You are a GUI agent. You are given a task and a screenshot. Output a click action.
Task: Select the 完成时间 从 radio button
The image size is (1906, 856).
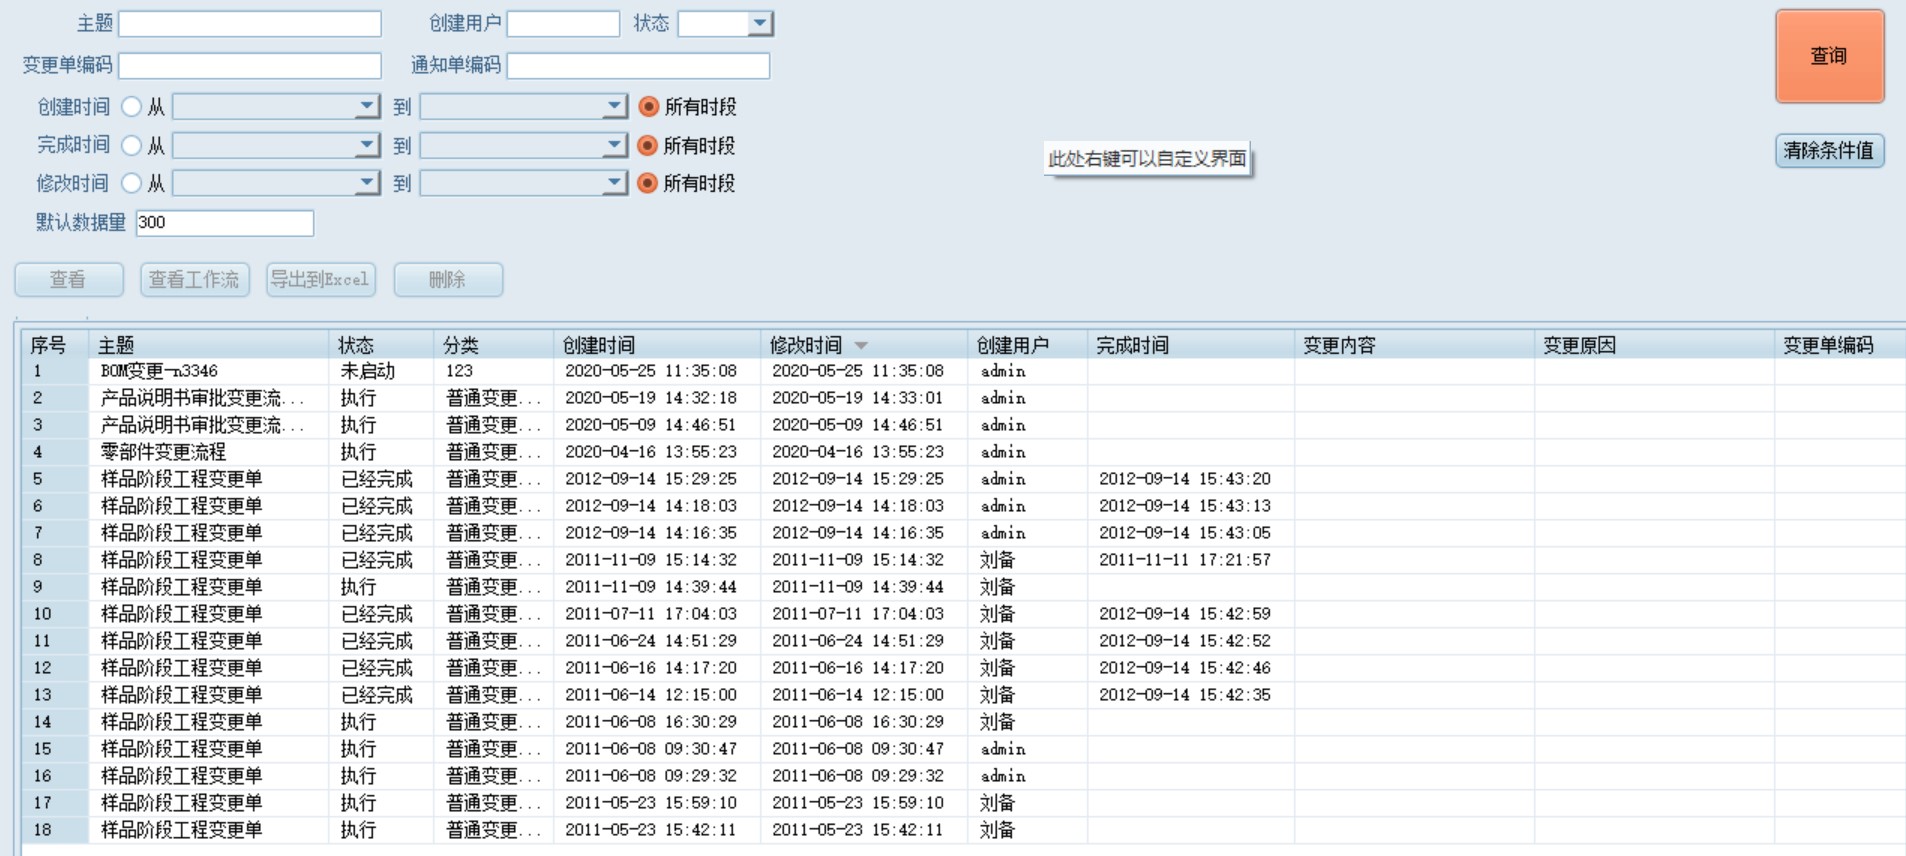point(131,145)
